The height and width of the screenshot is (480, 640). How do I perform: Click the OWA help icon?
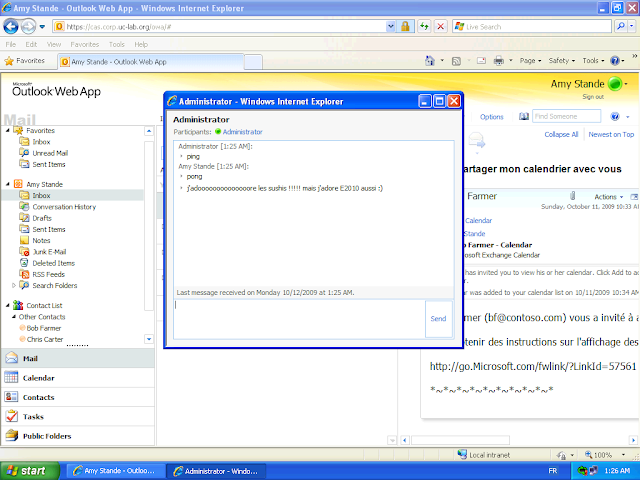pyautogui.click(x=615, y=117)
